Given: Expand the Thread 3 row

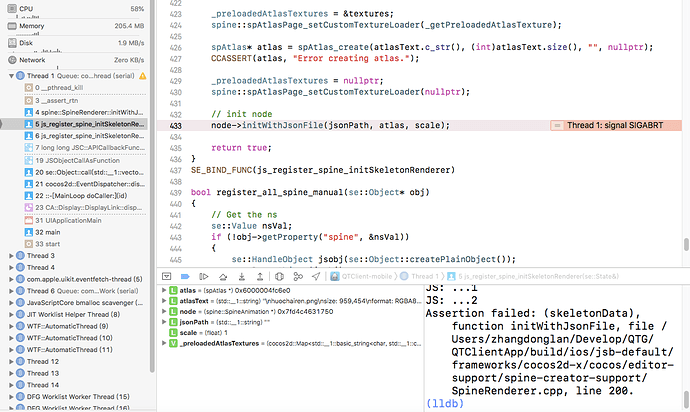Looking at the screenshot, I should click(x=11, y=256).
